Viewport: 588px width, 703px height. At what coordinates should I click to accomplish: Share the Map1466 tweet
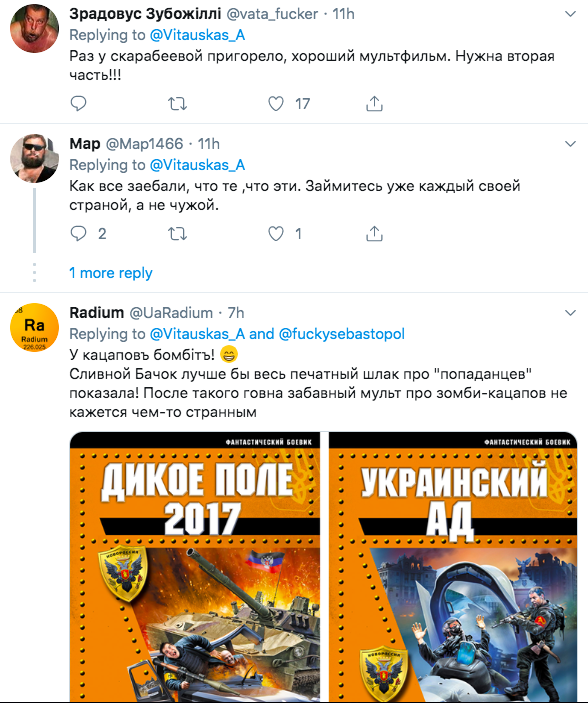375,234
